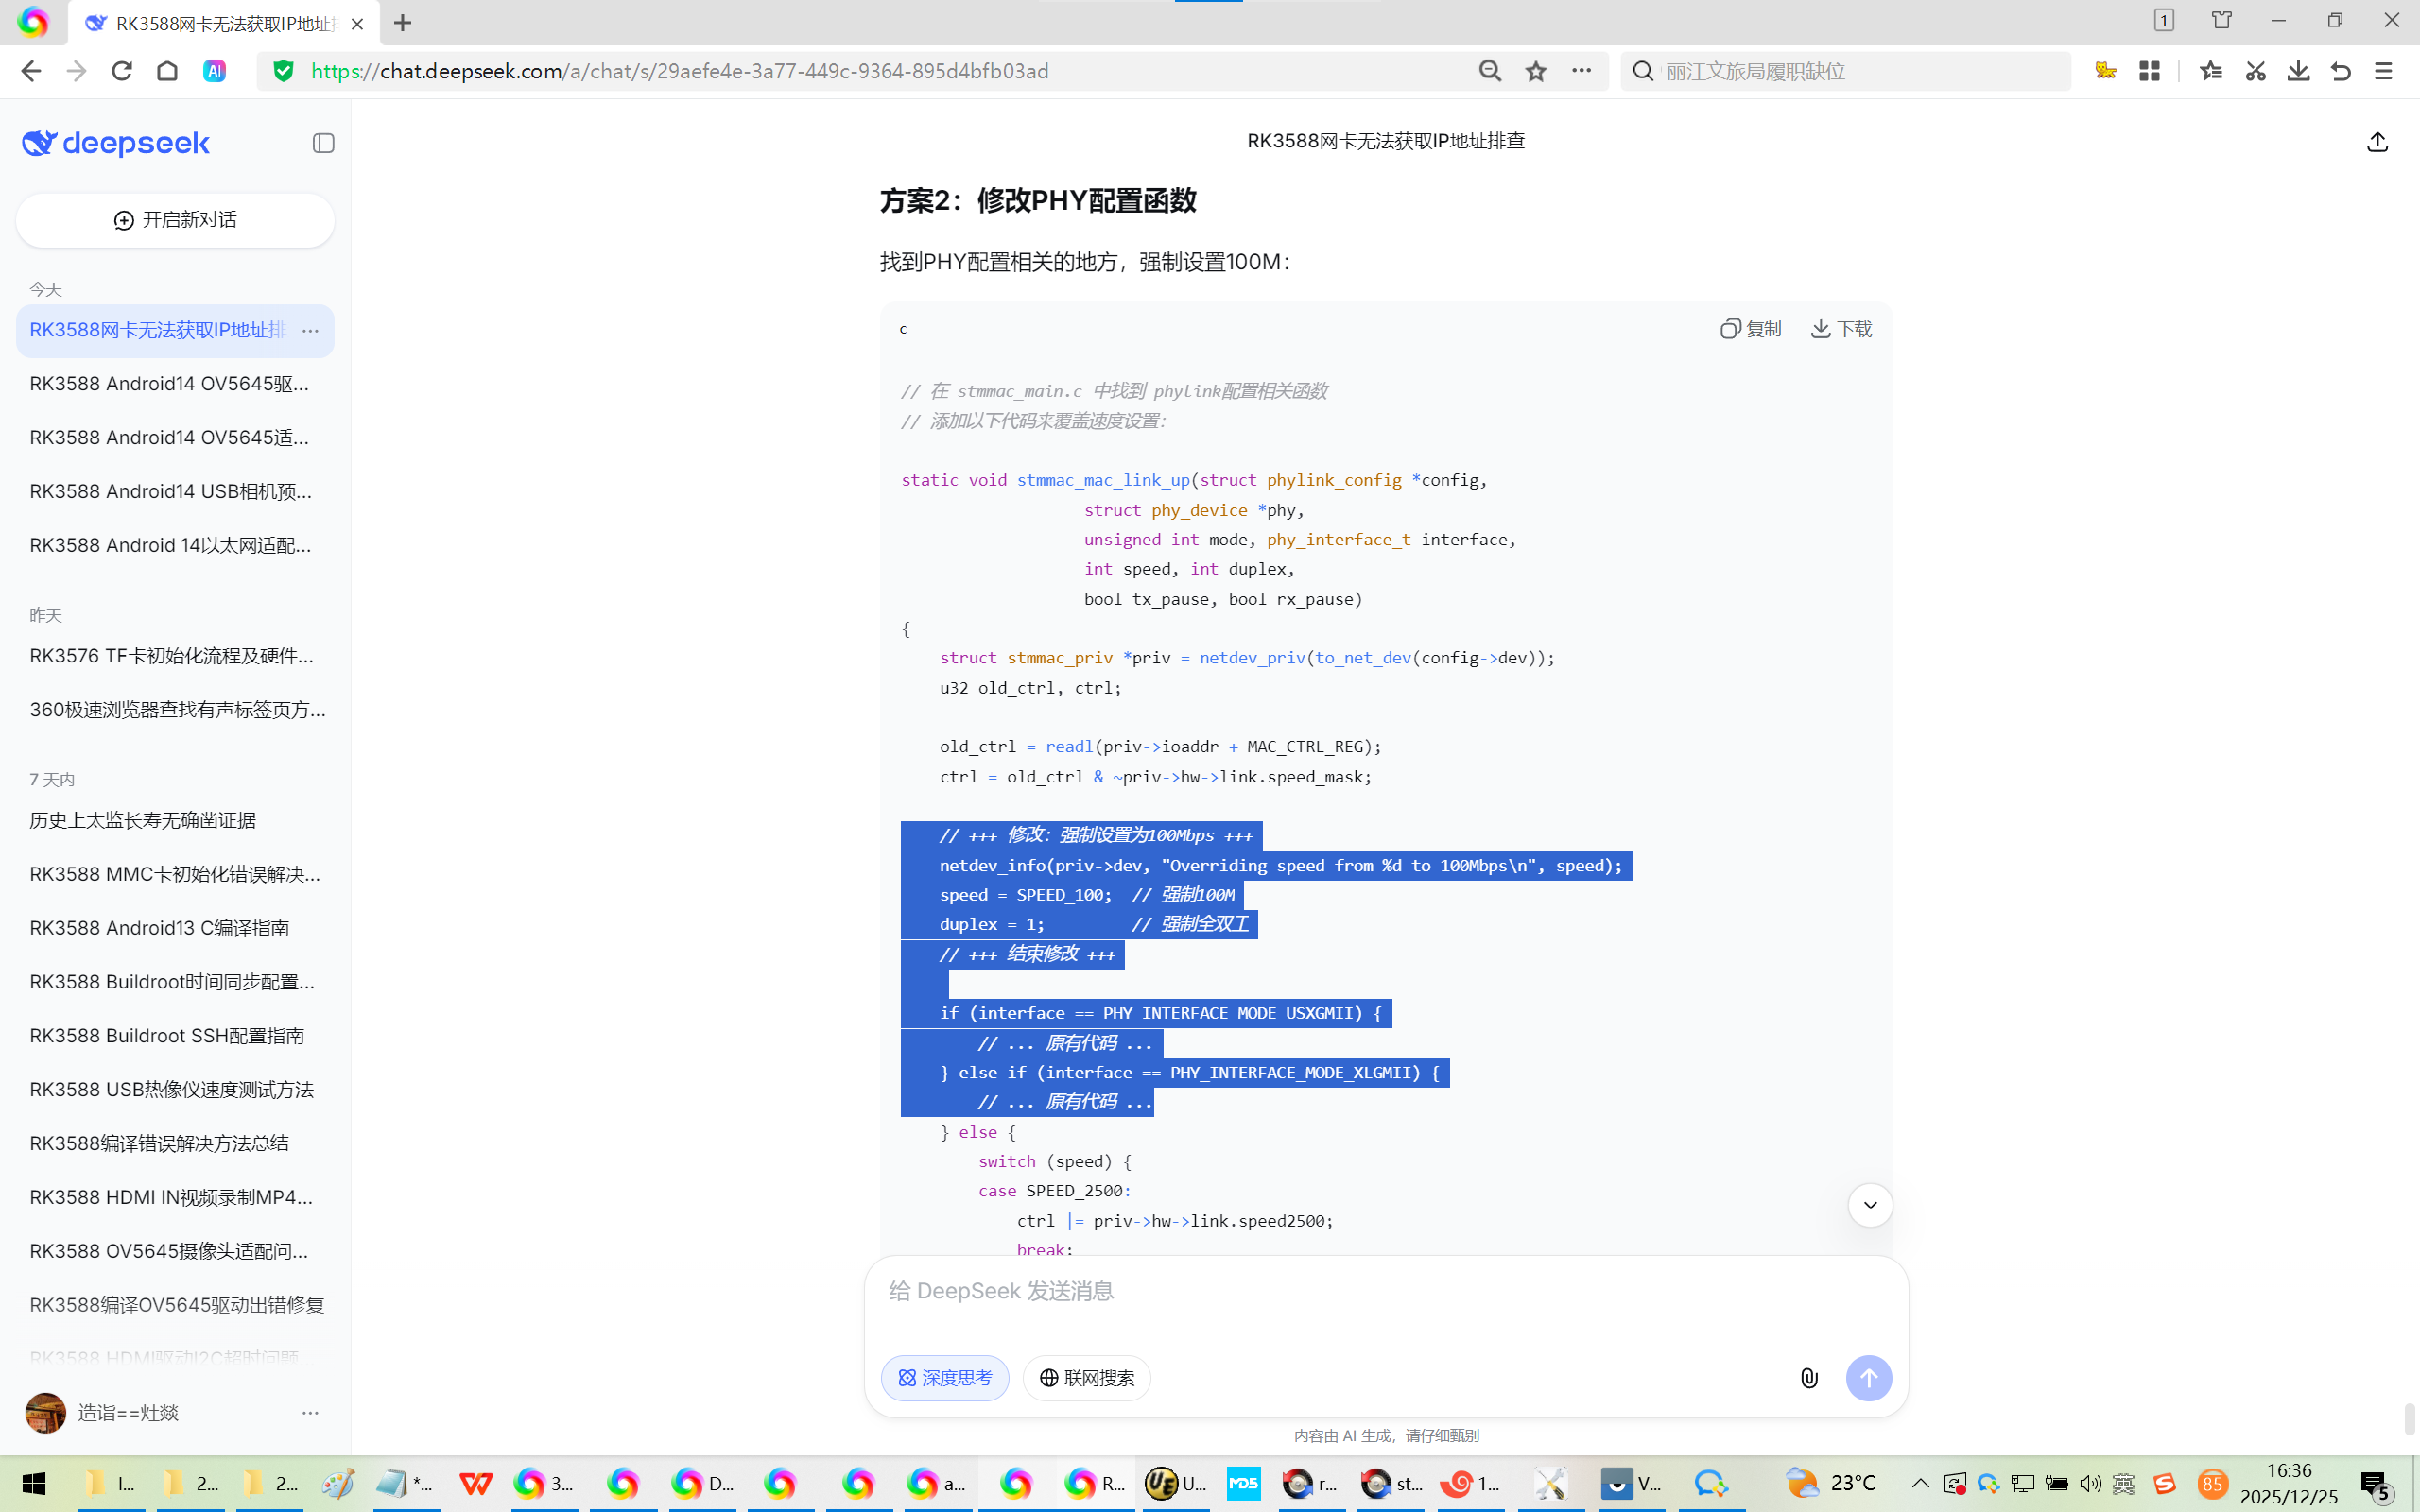Copy the code block with 复制

click(1751, 329)
